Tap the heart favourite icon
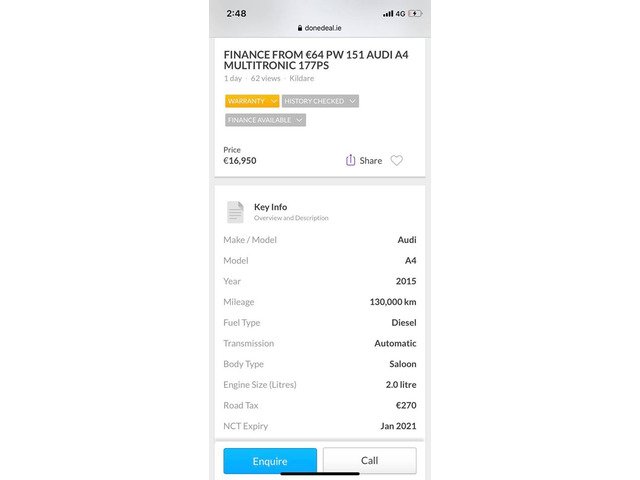The width and height of the screenshot is (640, 480). point(397,160)
